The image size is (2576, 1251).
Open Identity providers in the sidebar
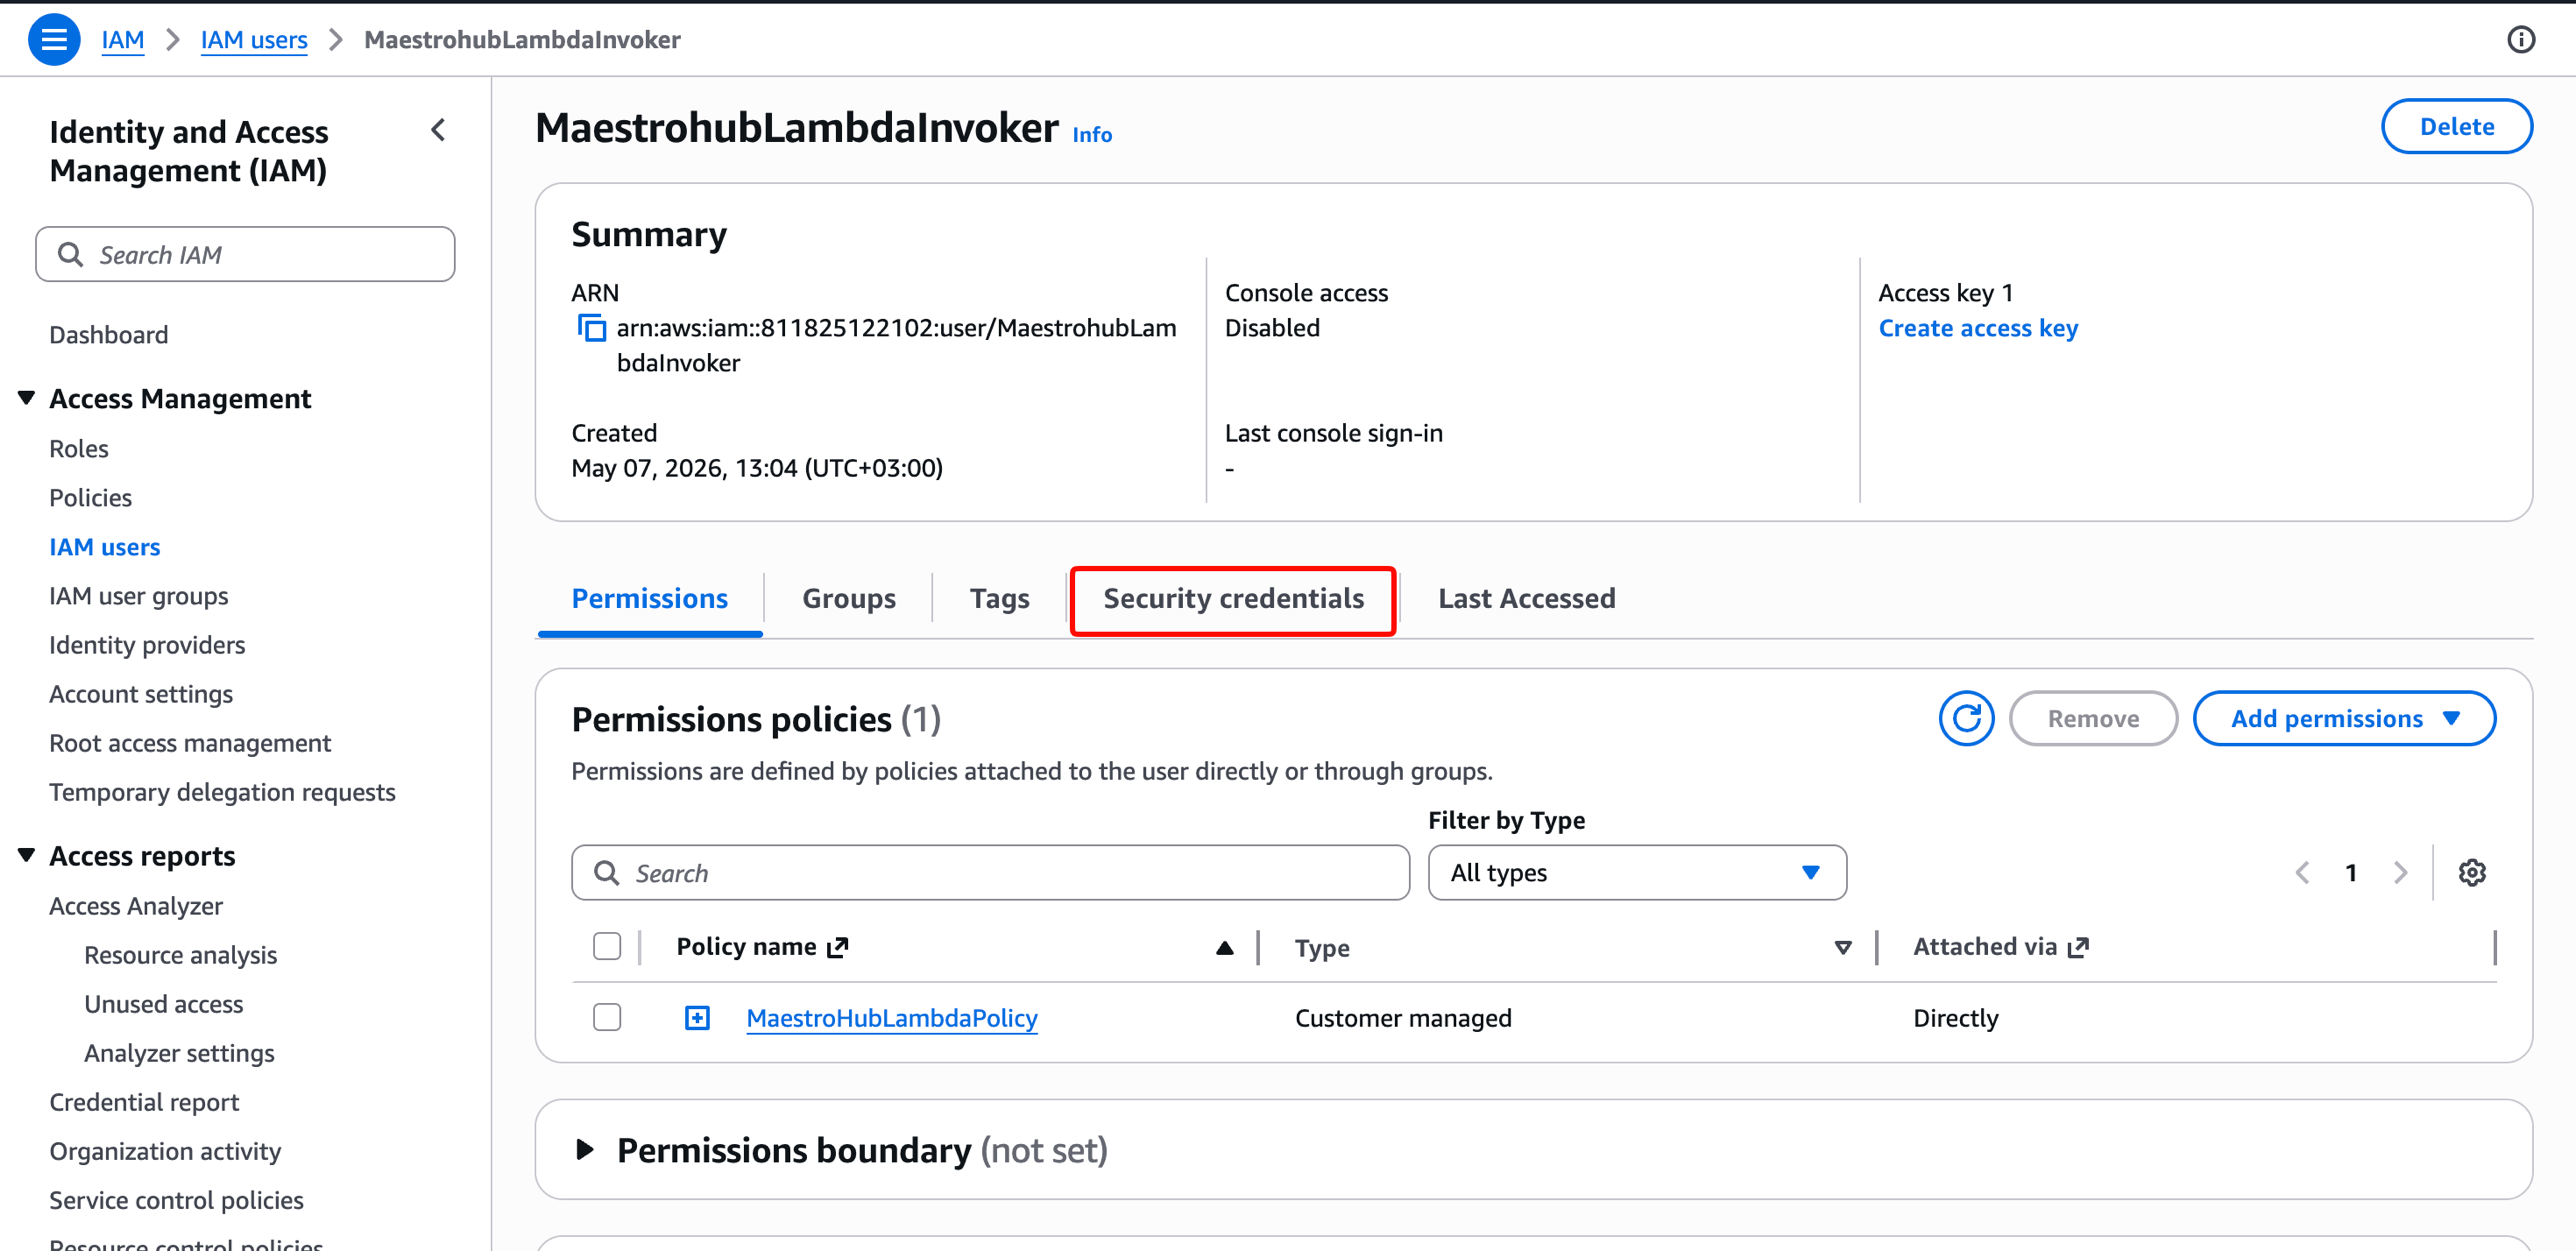pyautogui.click(x=146, y=644)
